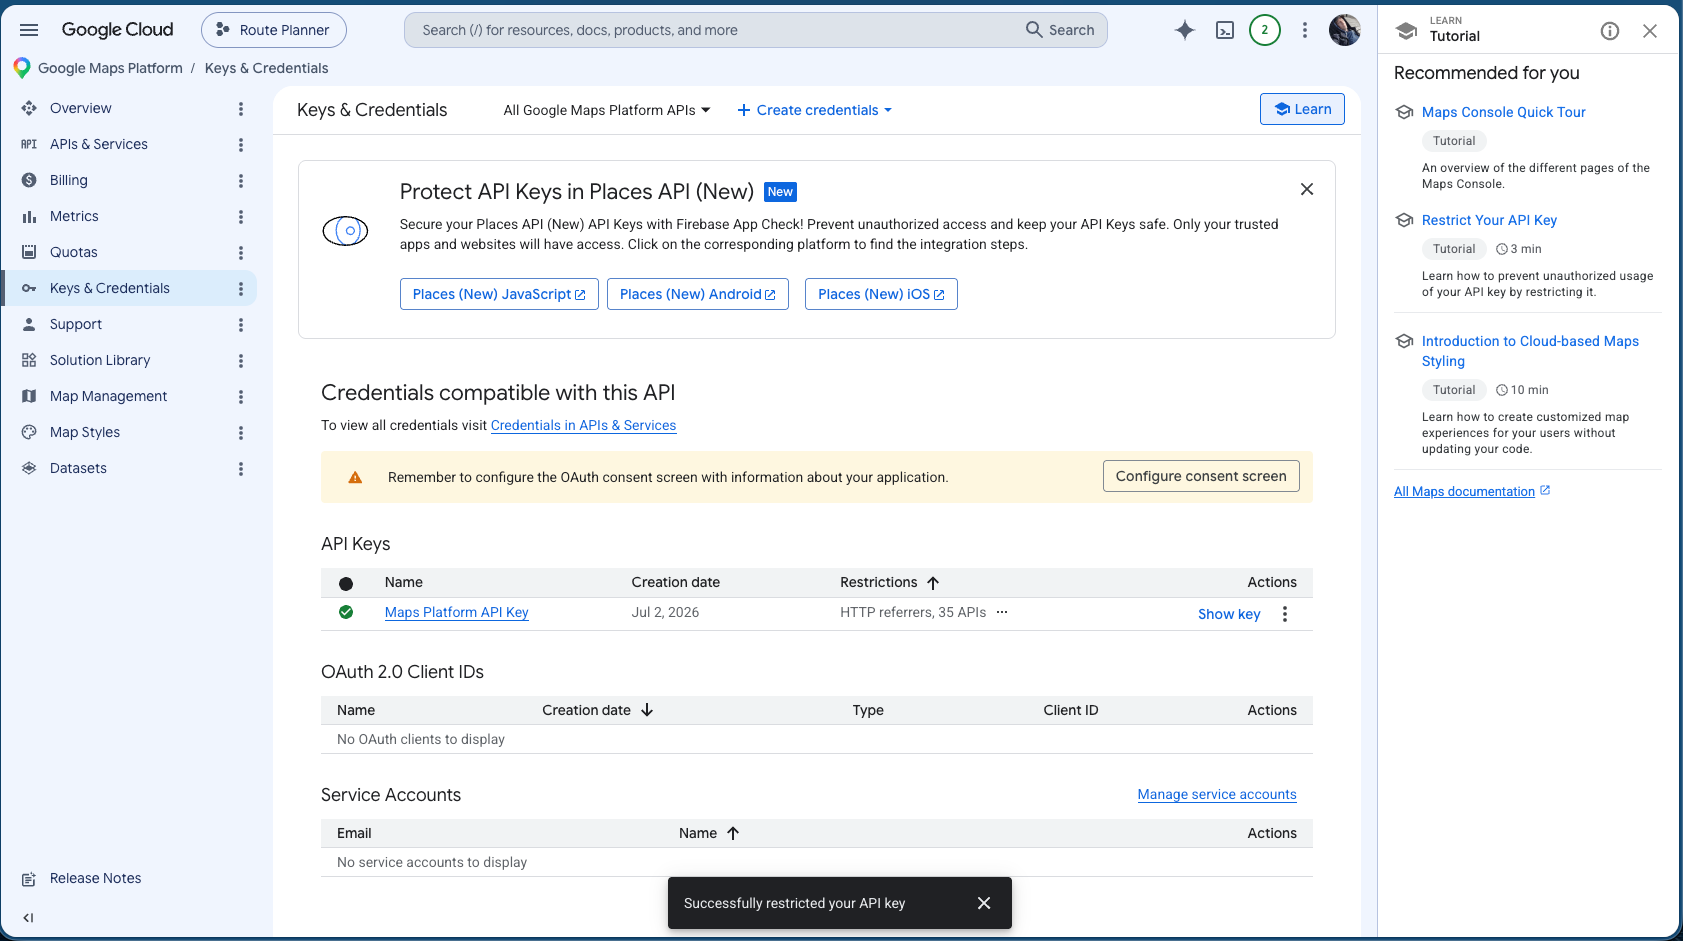Open more options for Billing

241,181
